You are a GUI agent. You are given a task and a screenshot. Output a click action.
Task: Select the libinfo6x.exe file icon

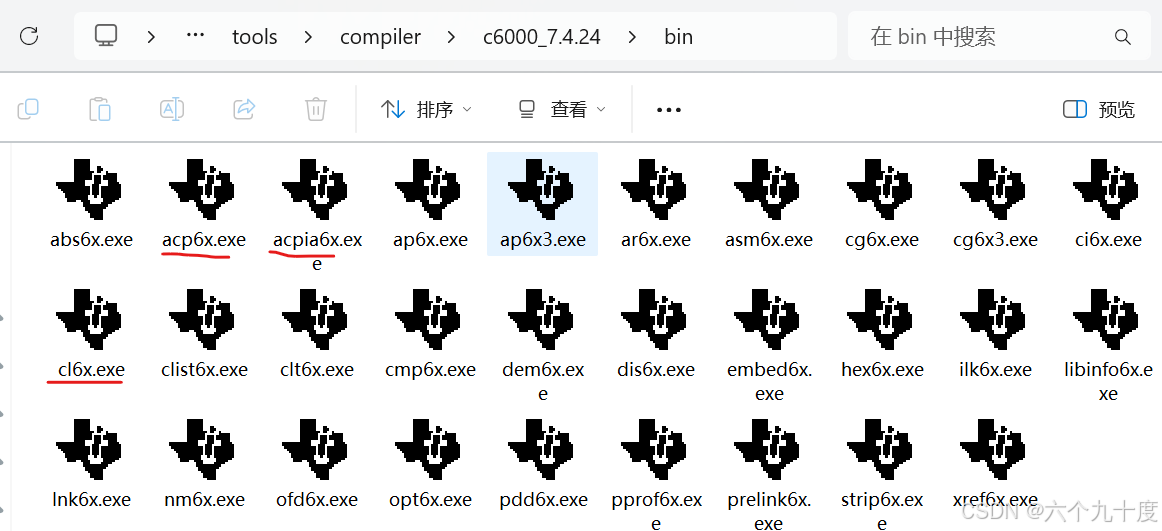[x=1106, y=319]
